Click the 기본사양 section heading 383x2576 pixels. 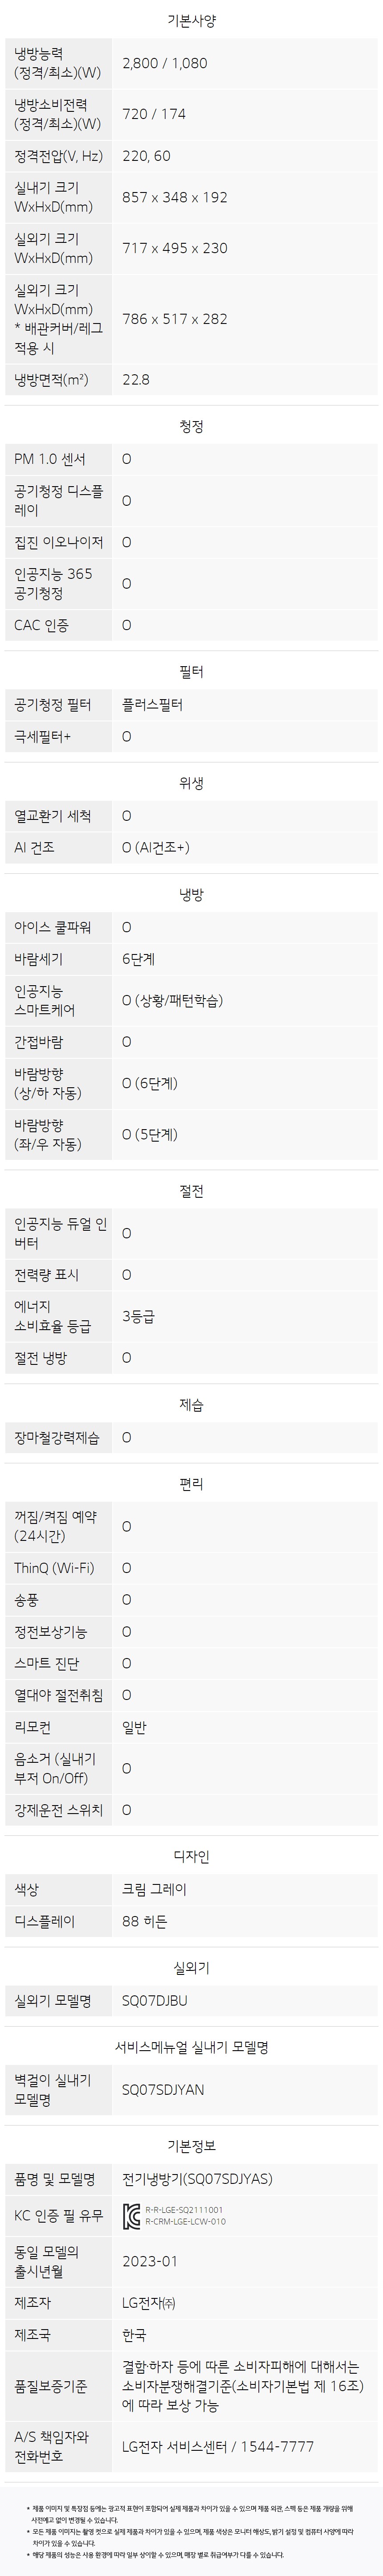(x=191, y=20)
